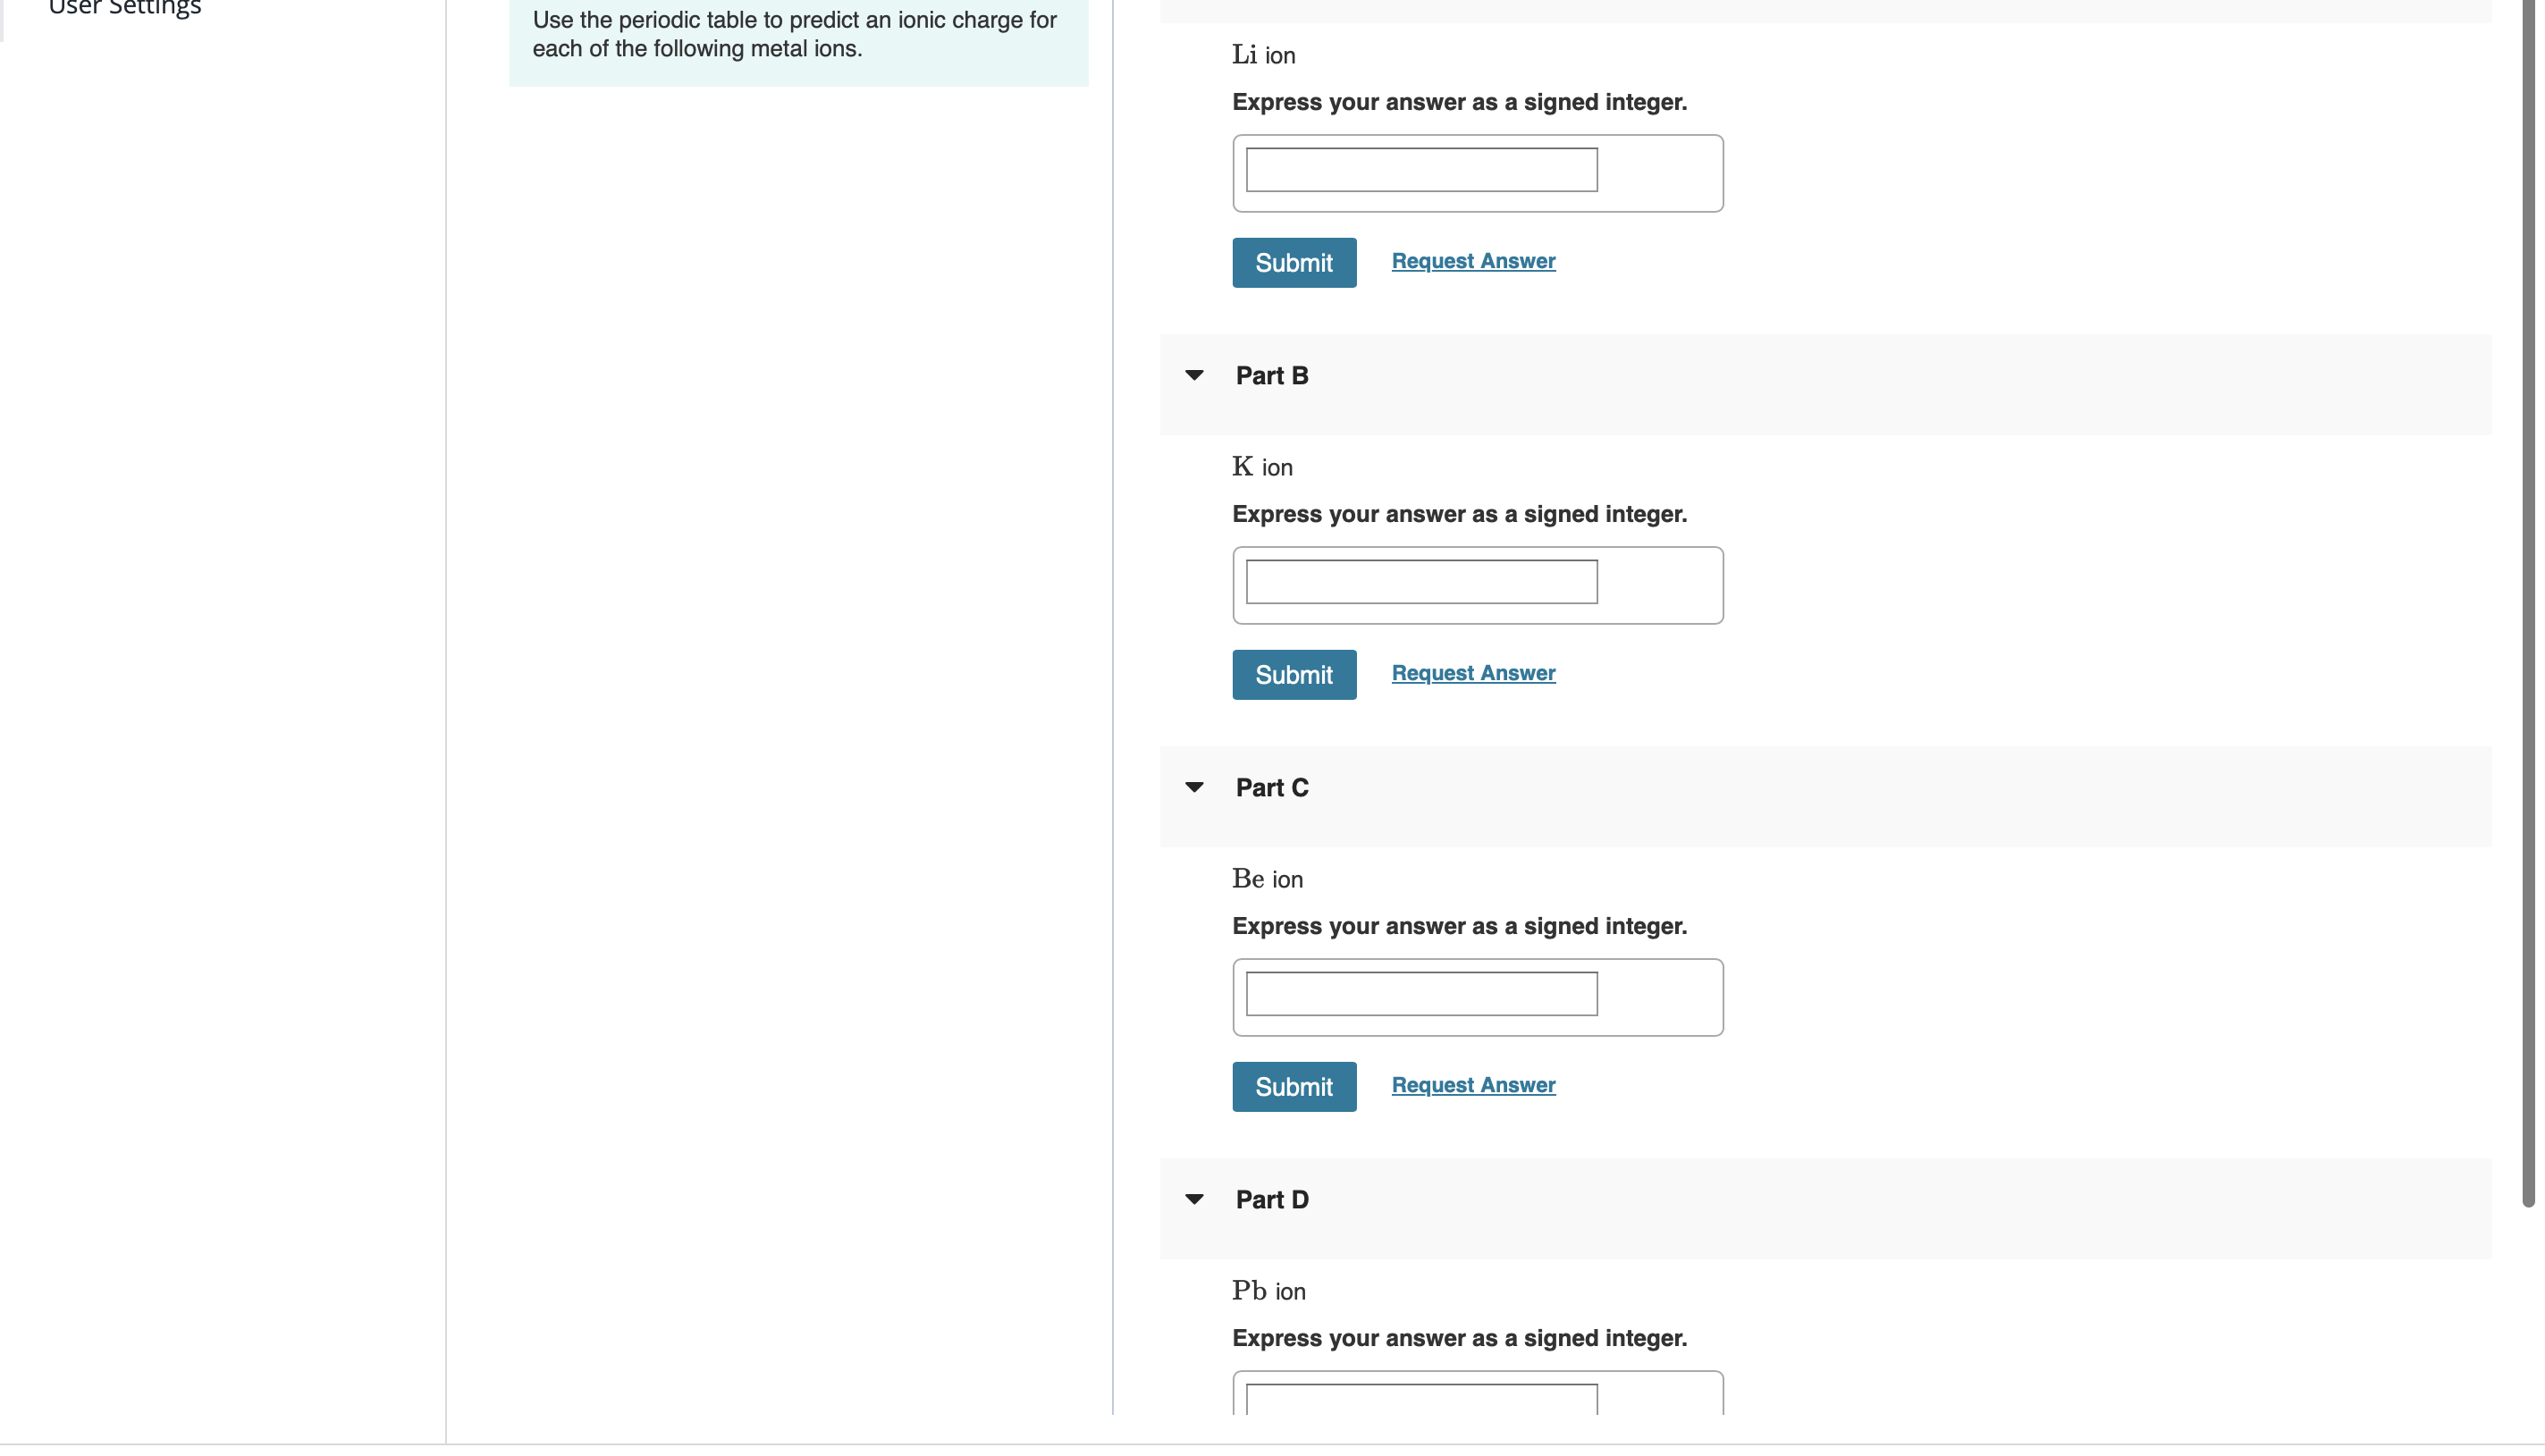Submit the Be ion answer
This screenshot has width=2545, height=1456.
pos(1293,1087)
